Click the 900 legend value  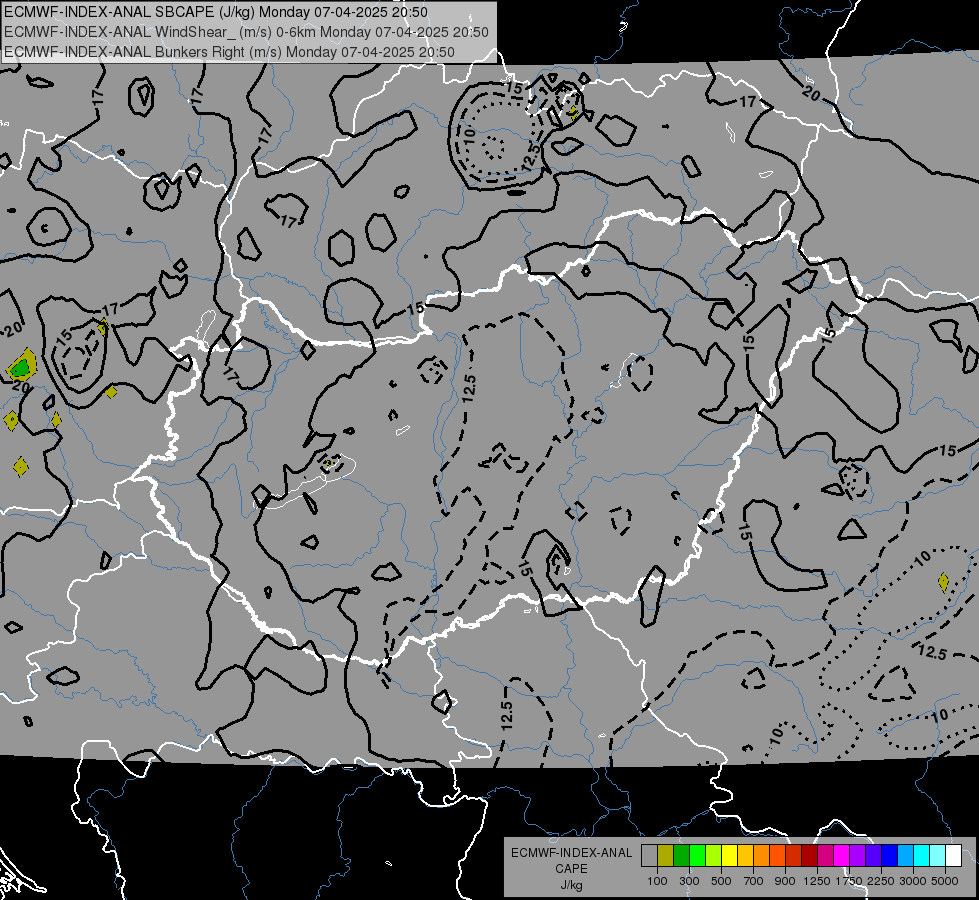point(785,881)
